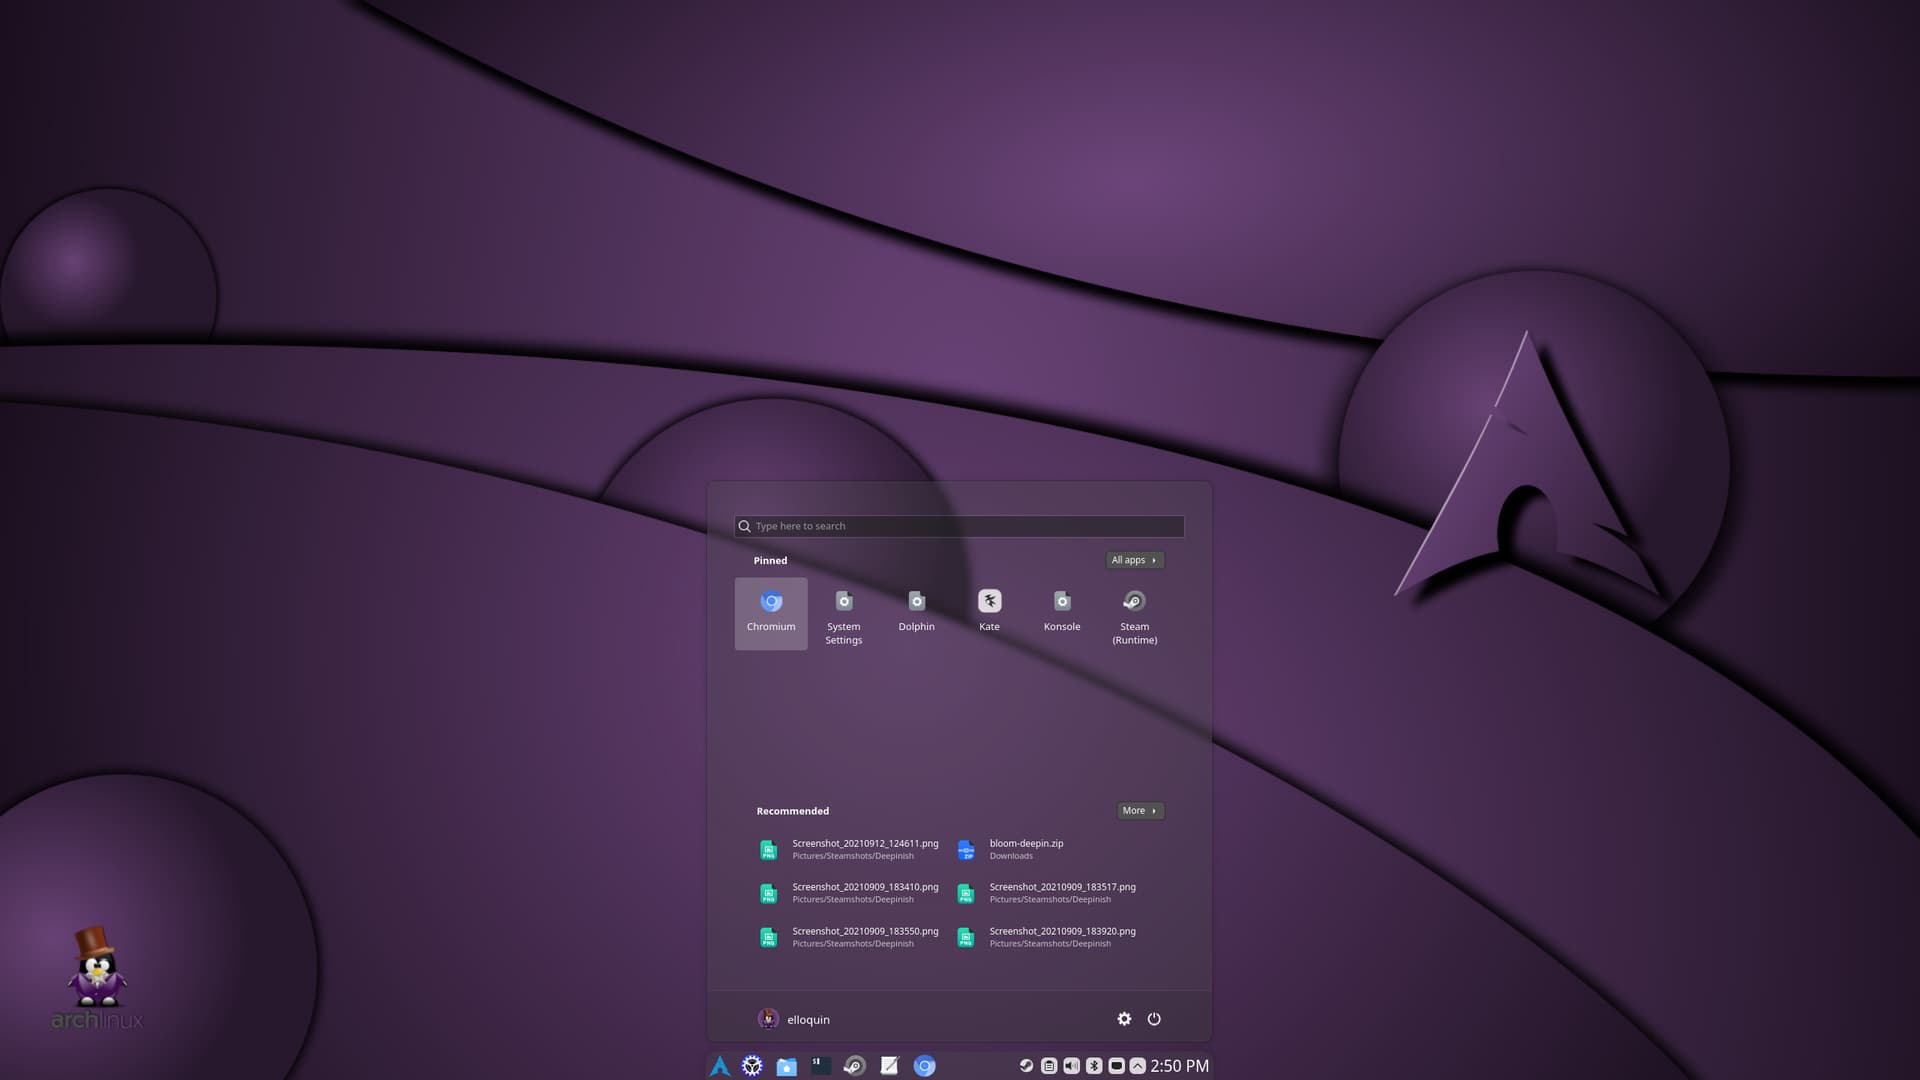Click the Arch launcher icon in taskbar
This screenshot has height=1080, width=1920.
720,1066
